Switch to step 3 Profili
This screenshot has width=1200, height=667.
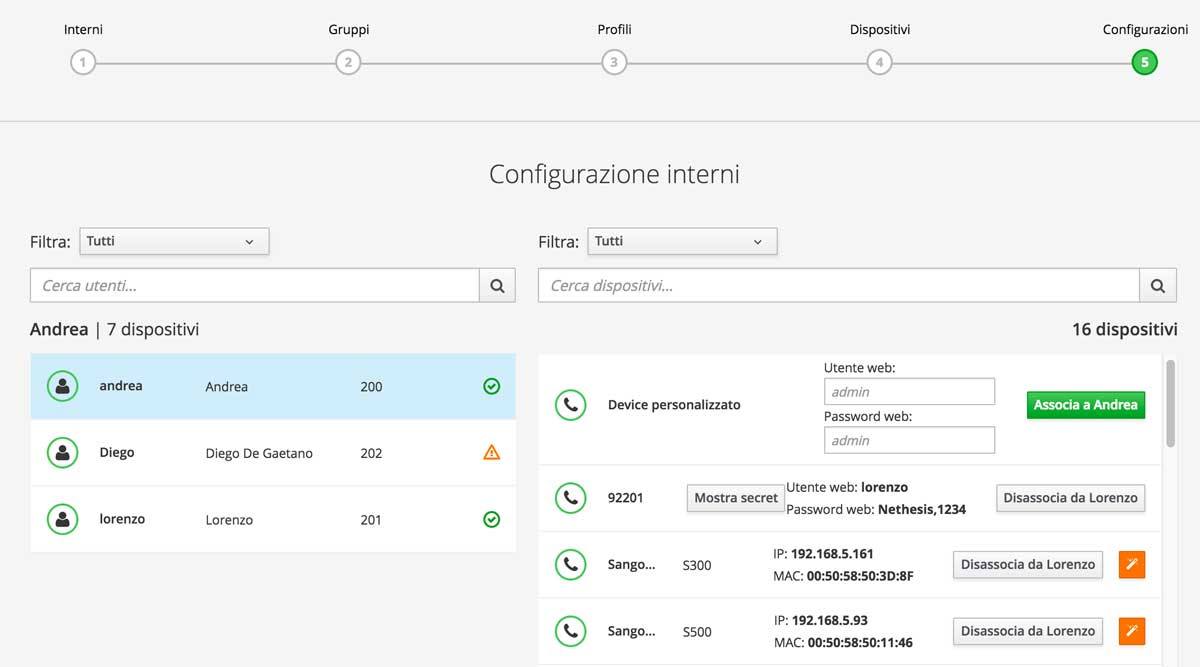point(614,62)
